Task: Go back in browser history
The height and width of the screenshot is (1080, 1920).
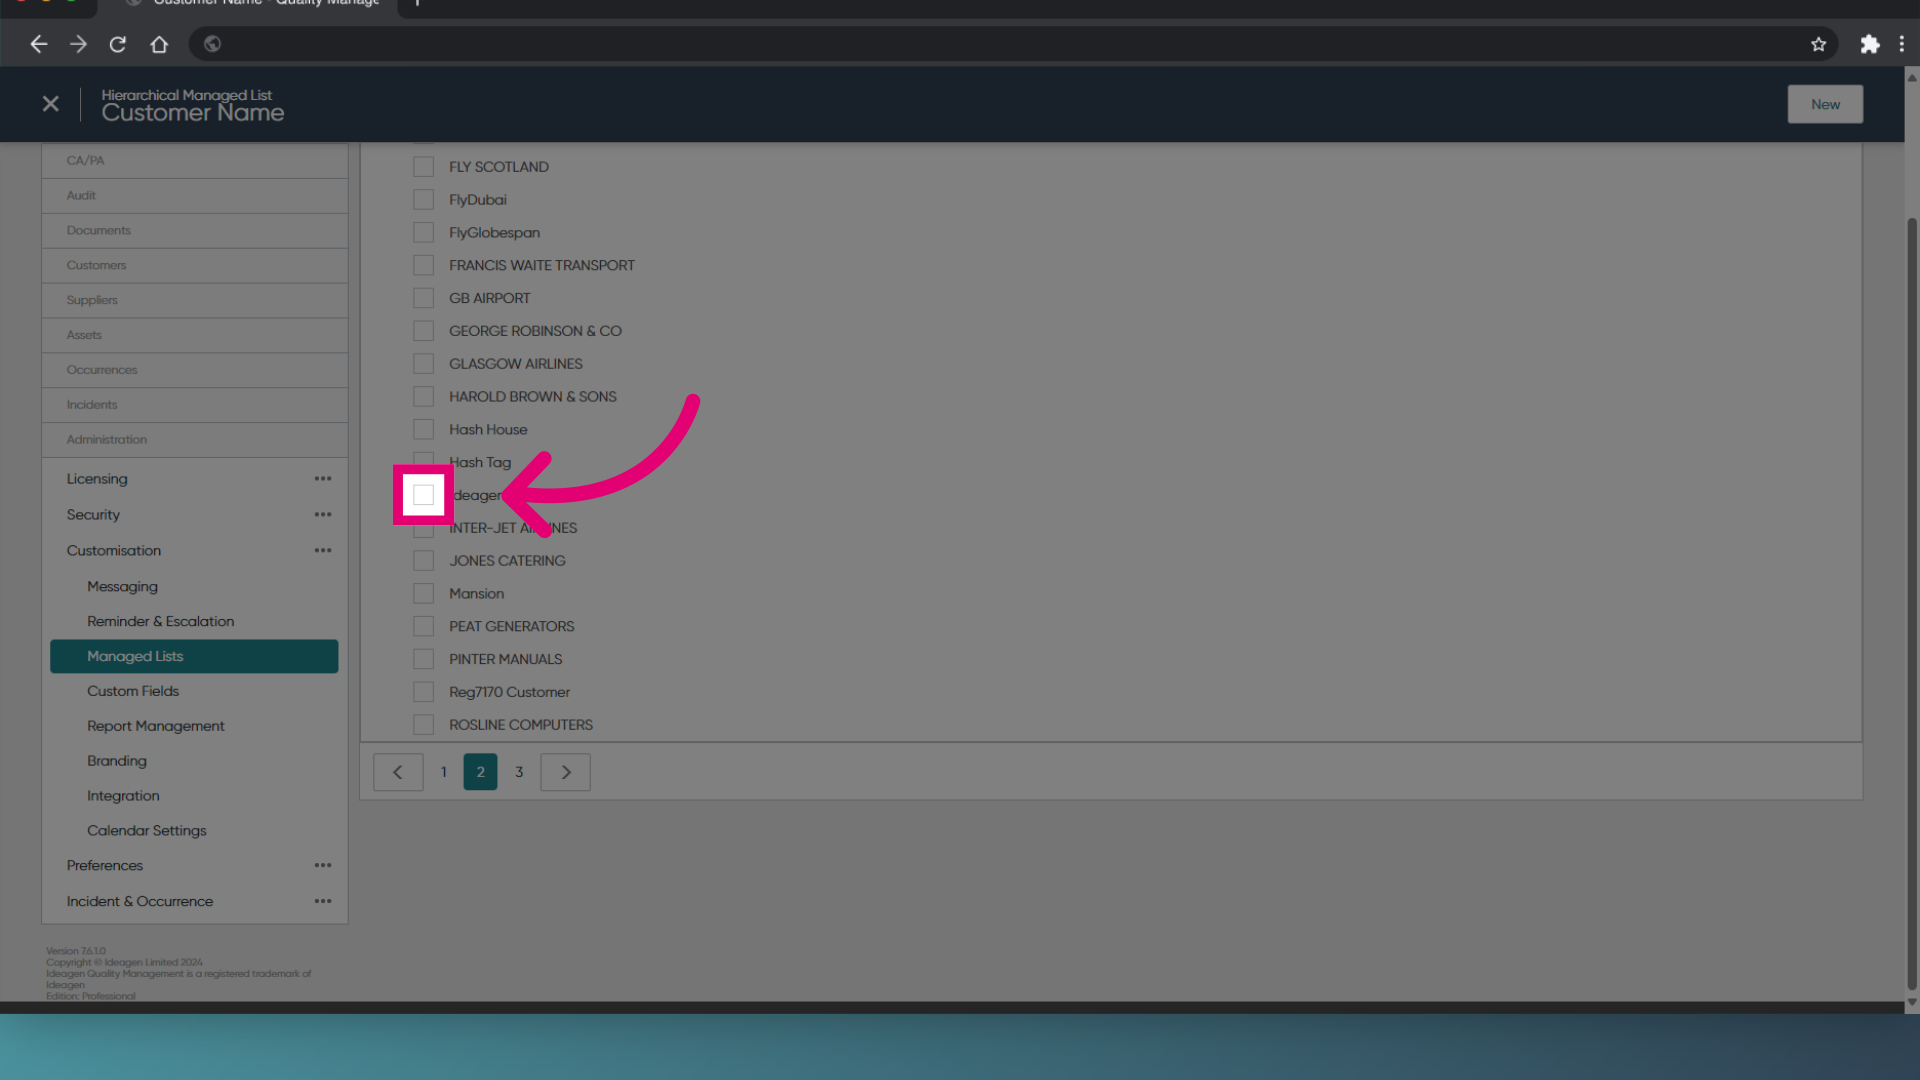Action: pyautogui.click(x=38, y=44)
